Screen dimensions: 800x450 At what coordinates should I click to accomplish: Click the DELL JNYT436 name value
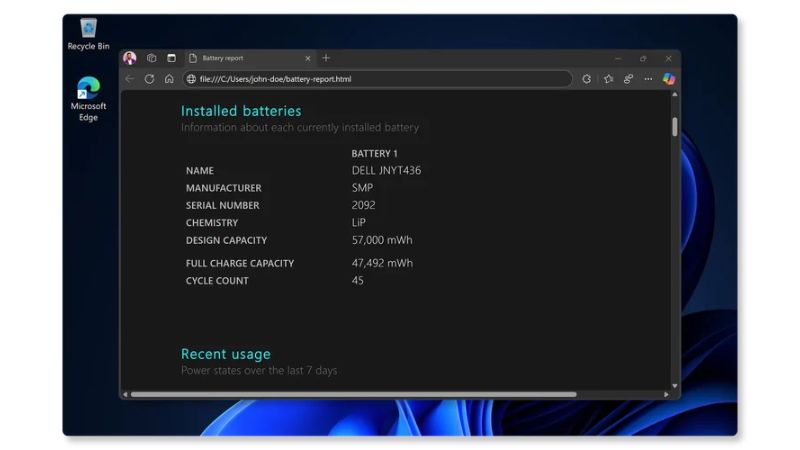[x=386, y=170]
